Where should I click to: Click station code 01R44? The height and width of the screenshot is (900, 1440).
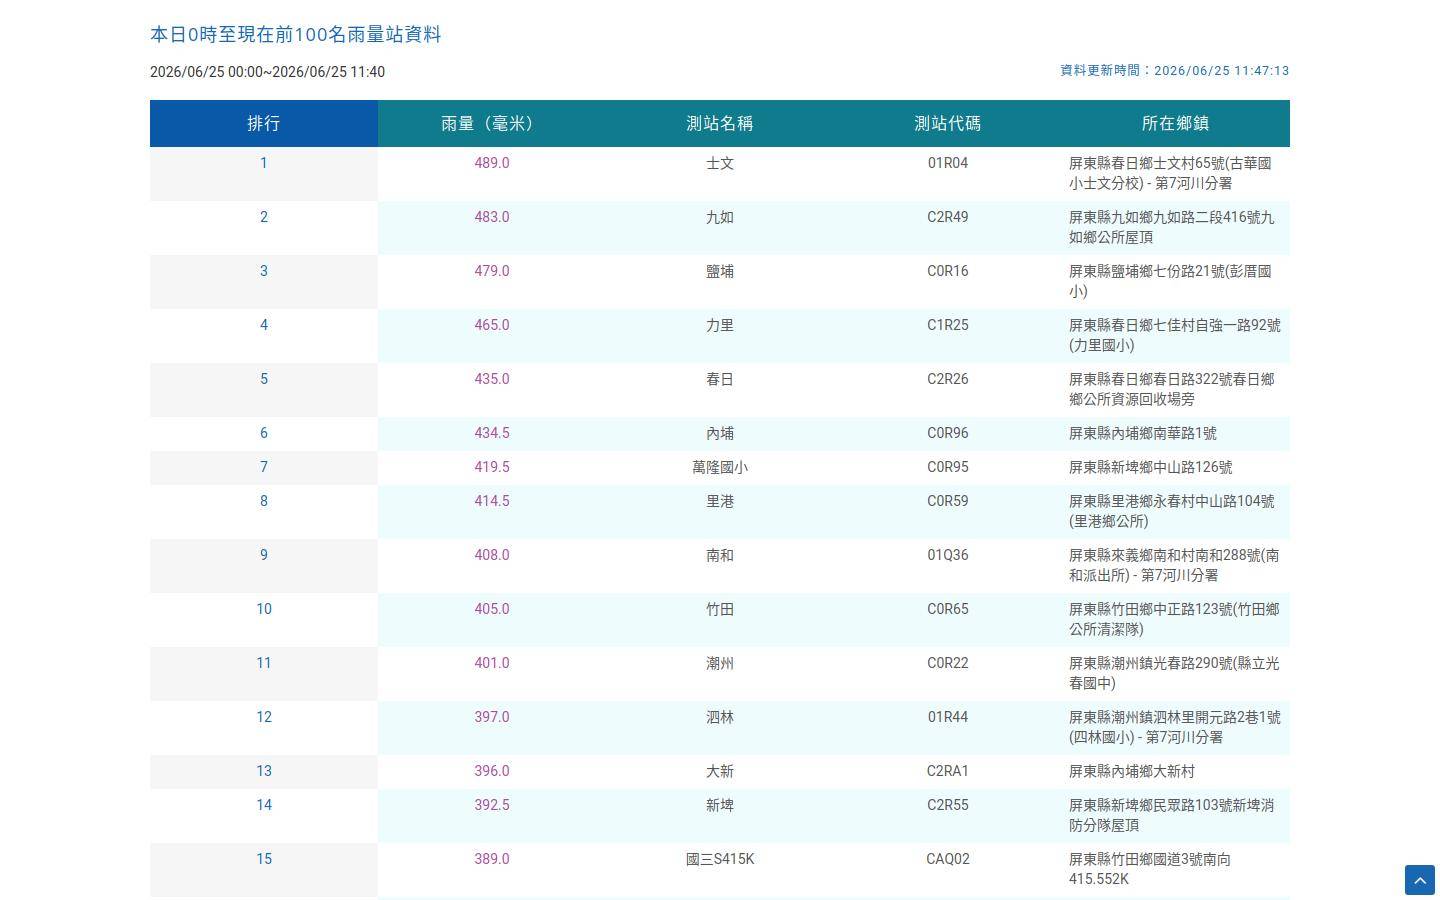tap(948, 717)
